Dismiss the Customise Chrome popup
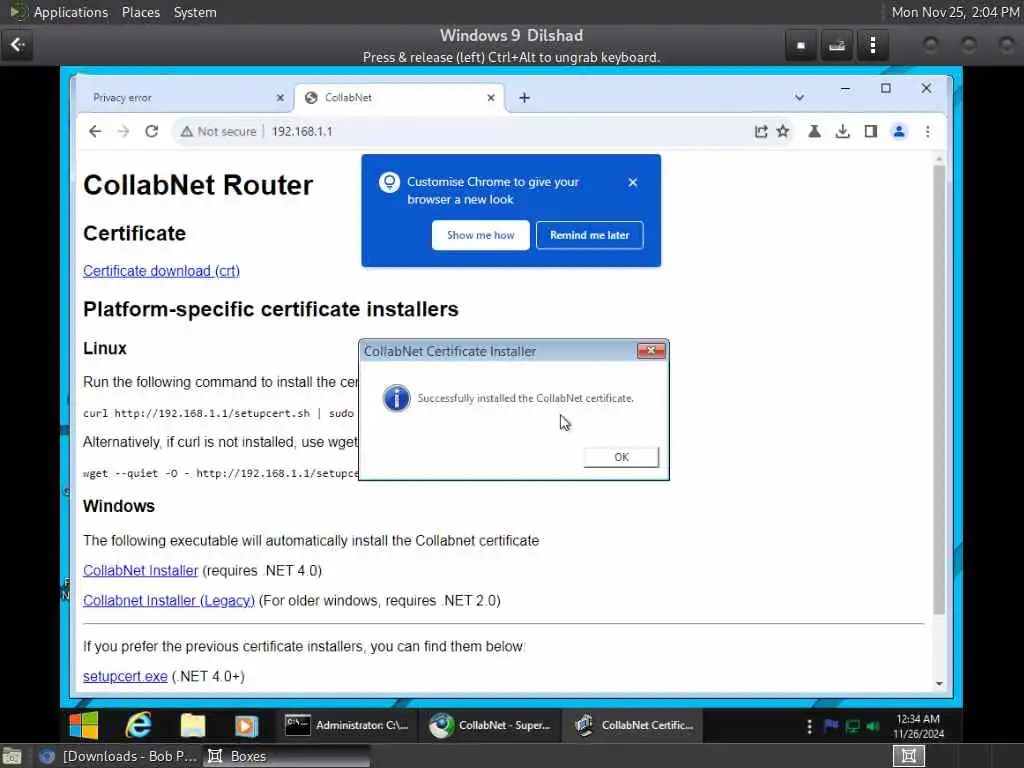Image resolution: width=1024 pixels, height=768 pixels. click(633, 182)
